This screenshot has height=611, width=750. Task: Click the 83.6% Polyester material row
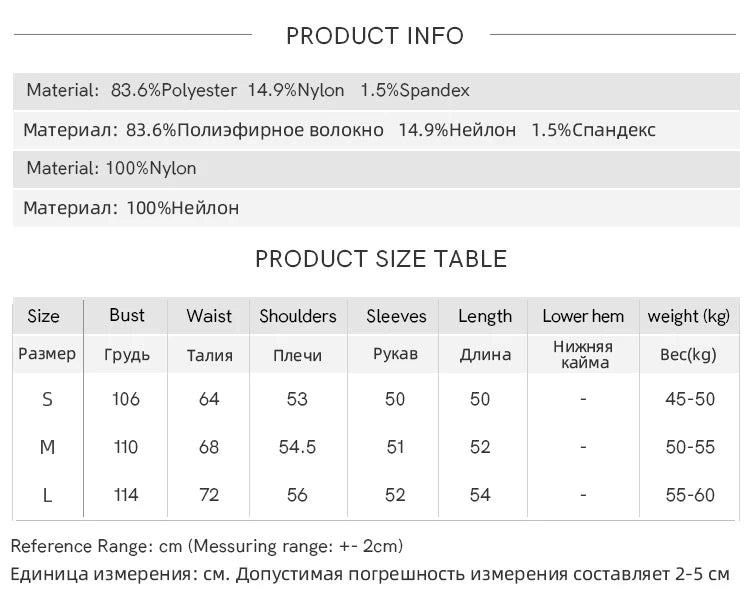coord(376,90)
